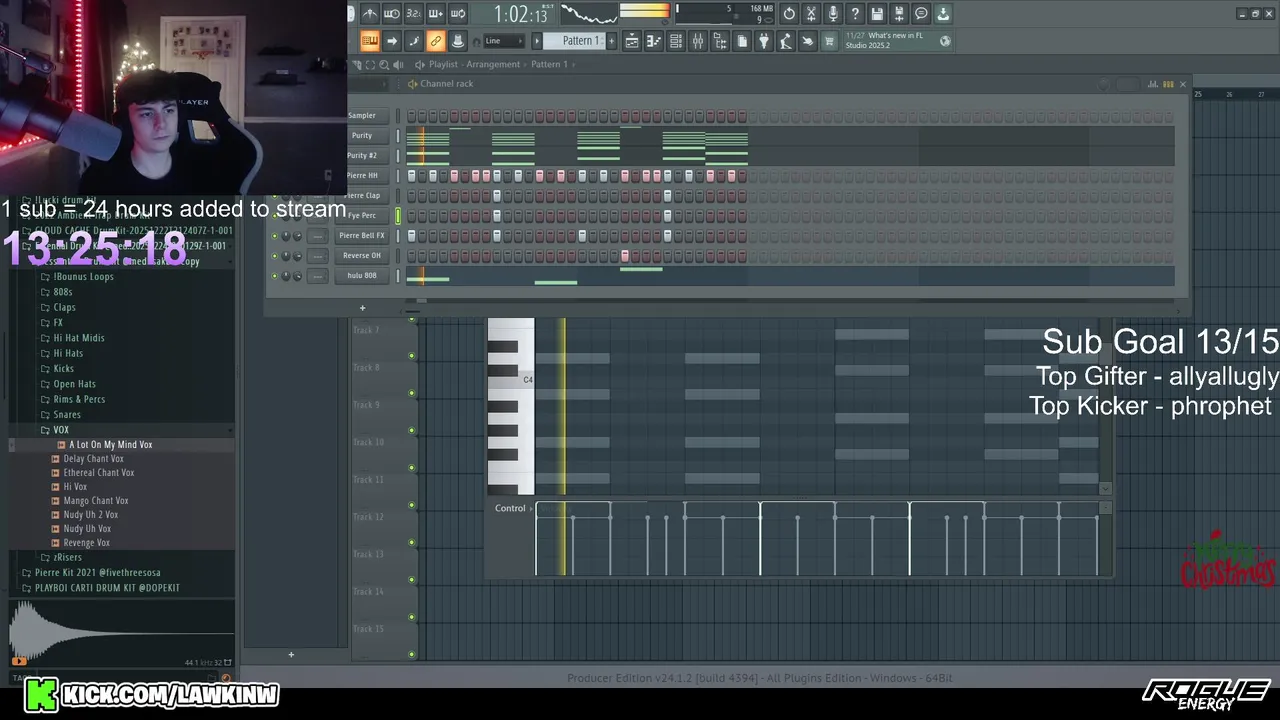Add channel with plus below rack
The image size is (1280, 720).
pyautogui.click(x=362, y=308)
